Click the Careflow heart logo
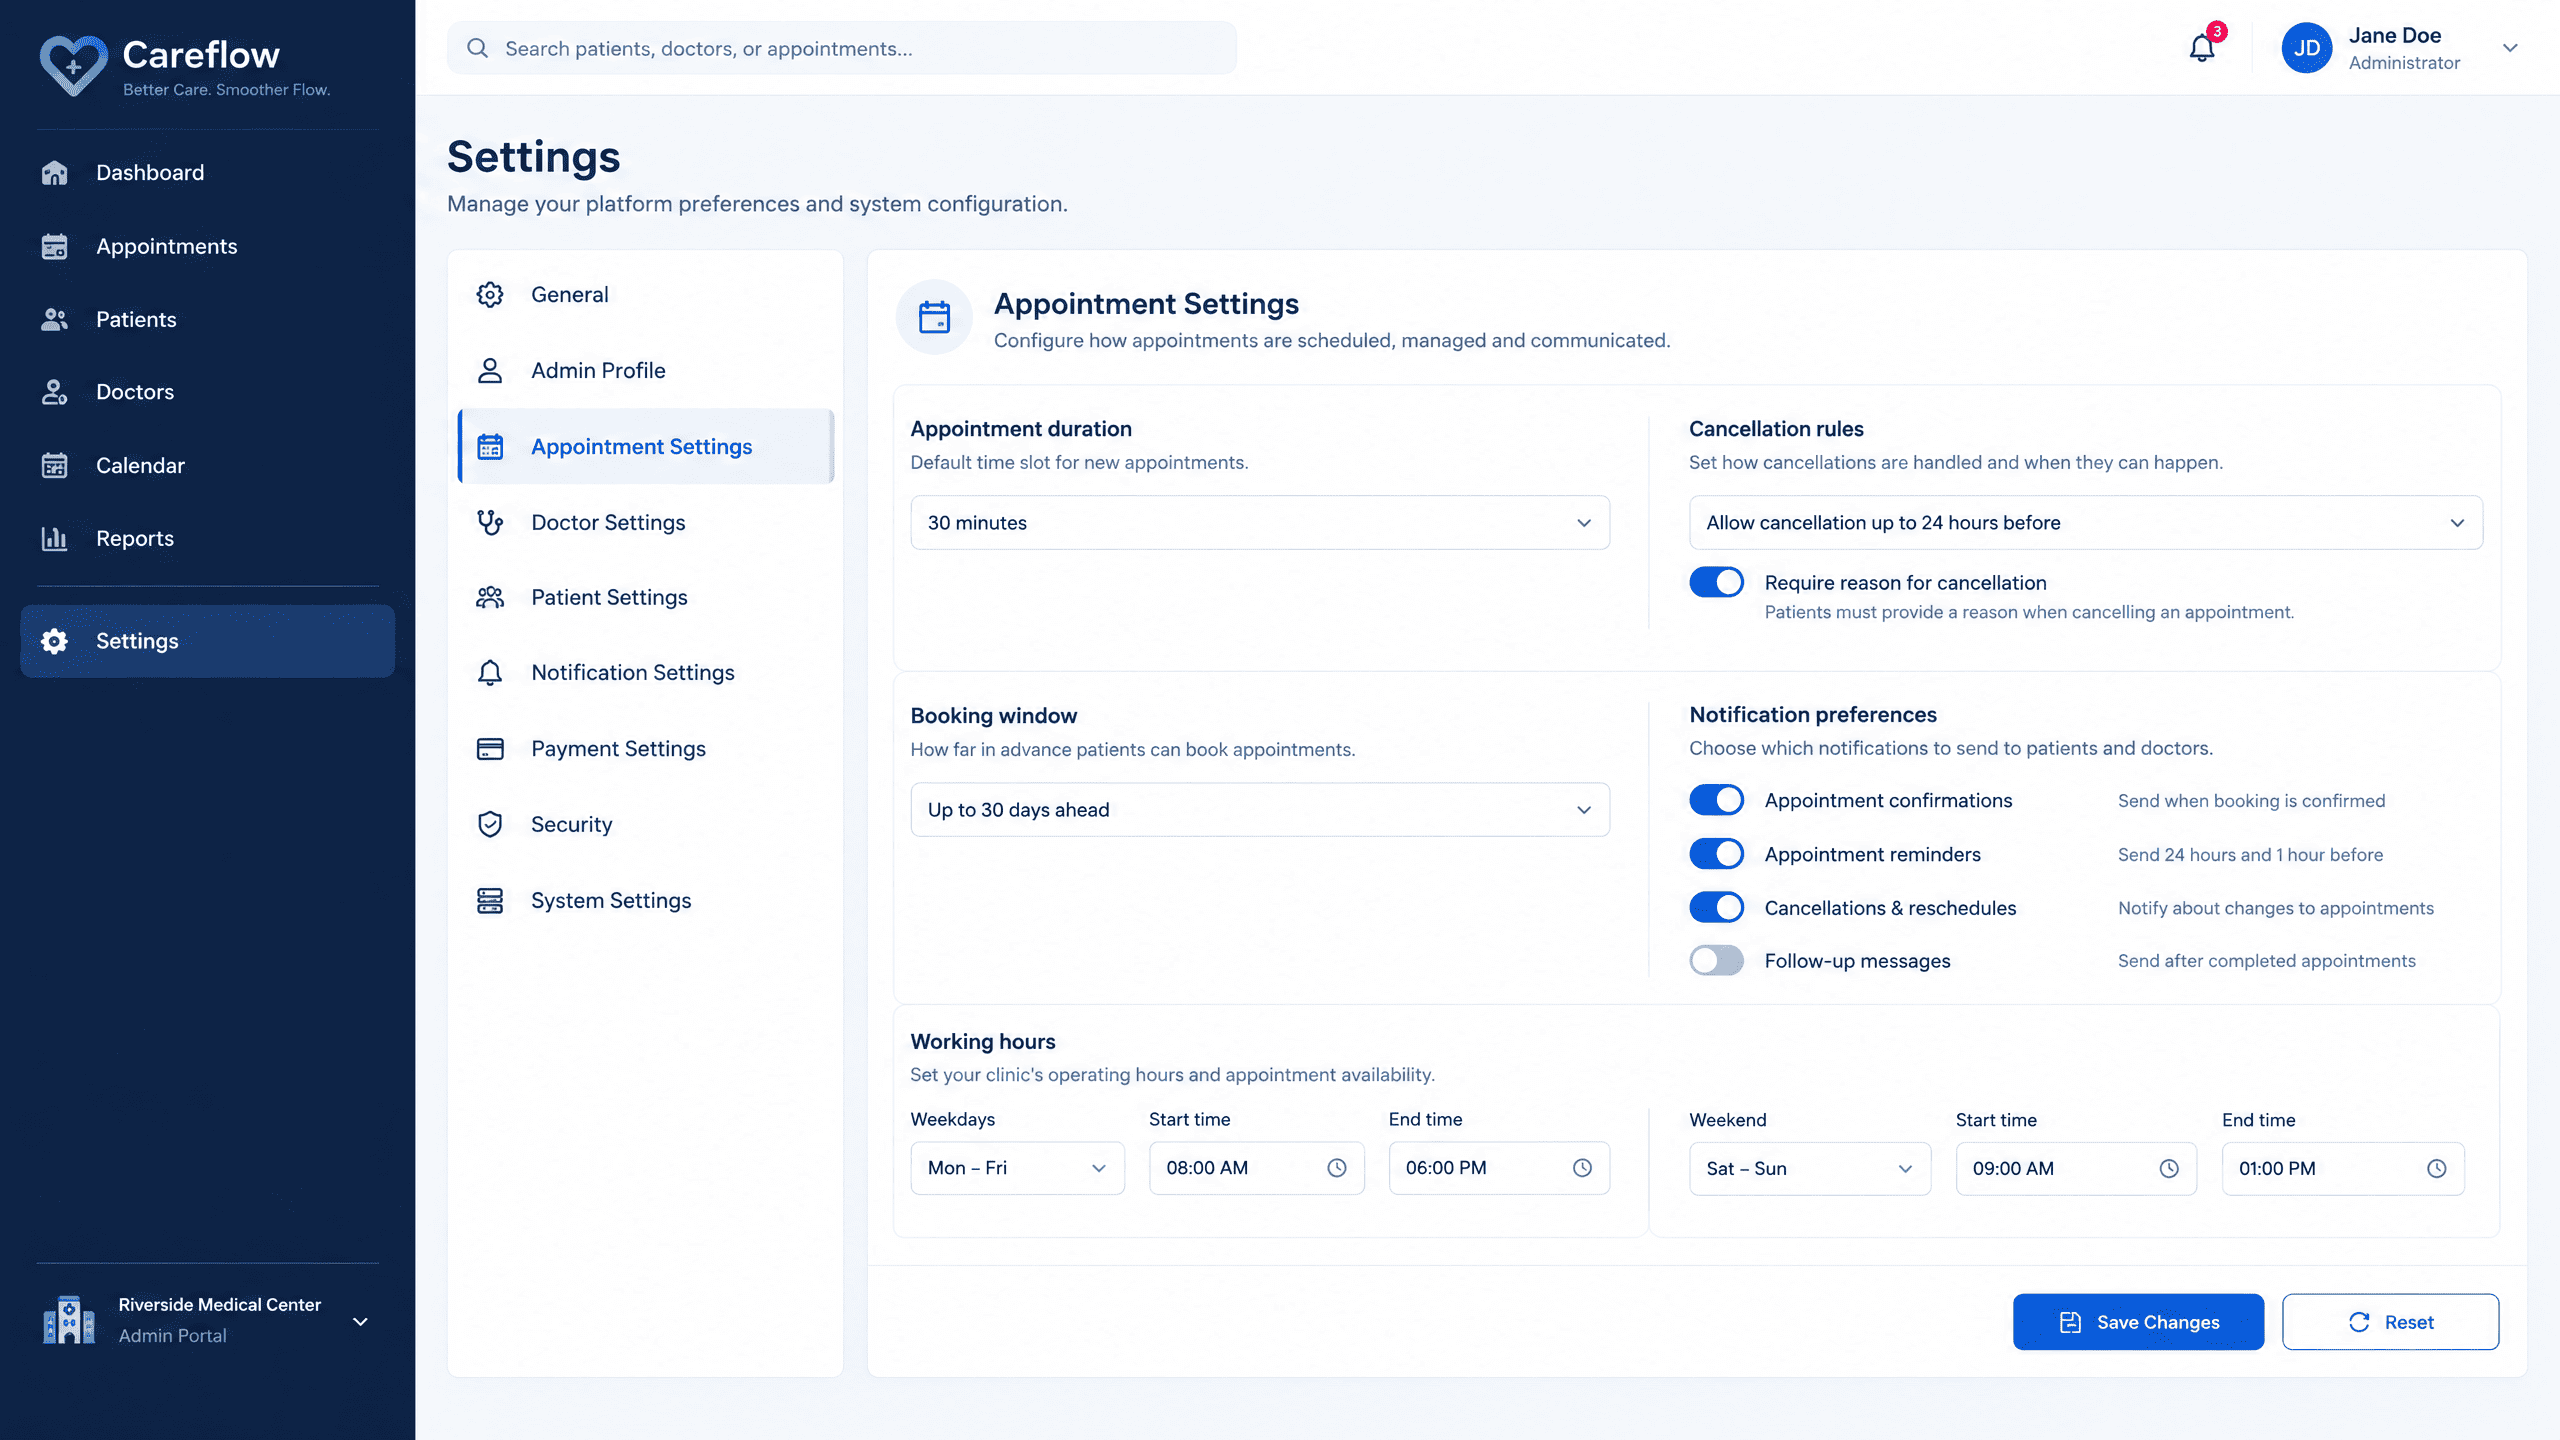The width and height of the screenshot is (2560, 1440). click(x=73, y=66)
